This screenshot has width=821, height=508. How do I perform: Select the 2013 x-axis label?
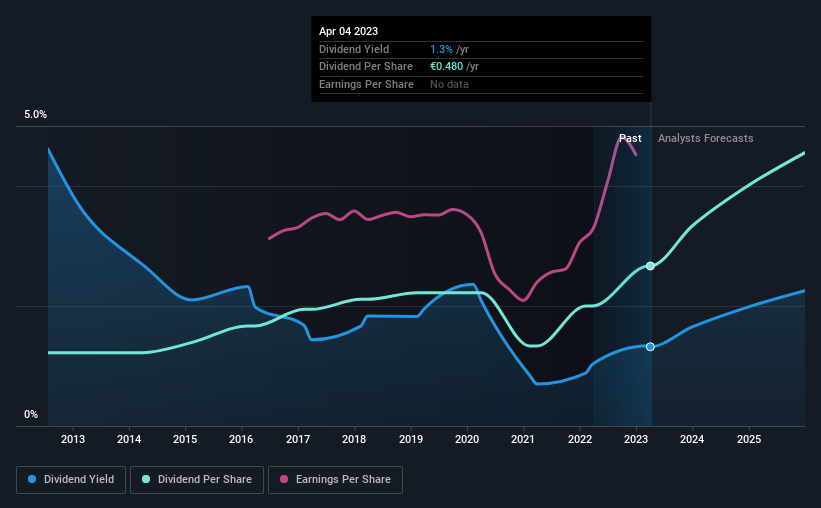73,439
